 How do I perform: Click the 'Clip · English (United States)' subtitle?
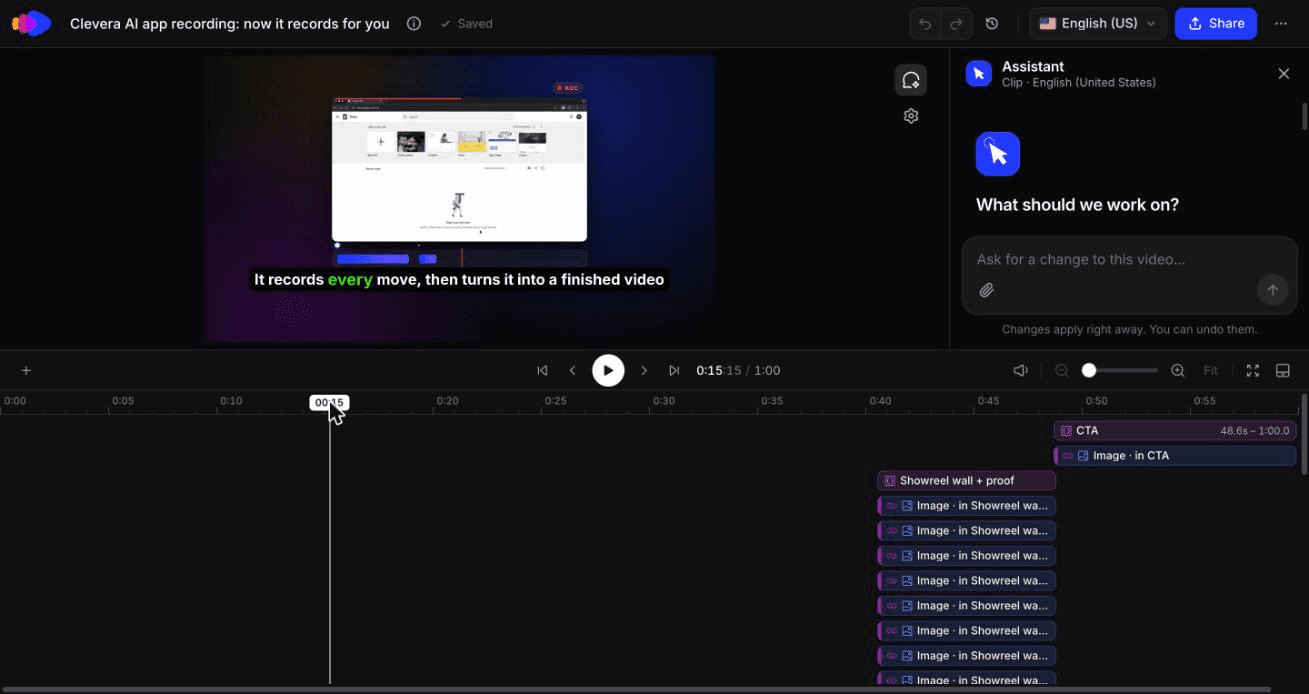[1079, 83]
